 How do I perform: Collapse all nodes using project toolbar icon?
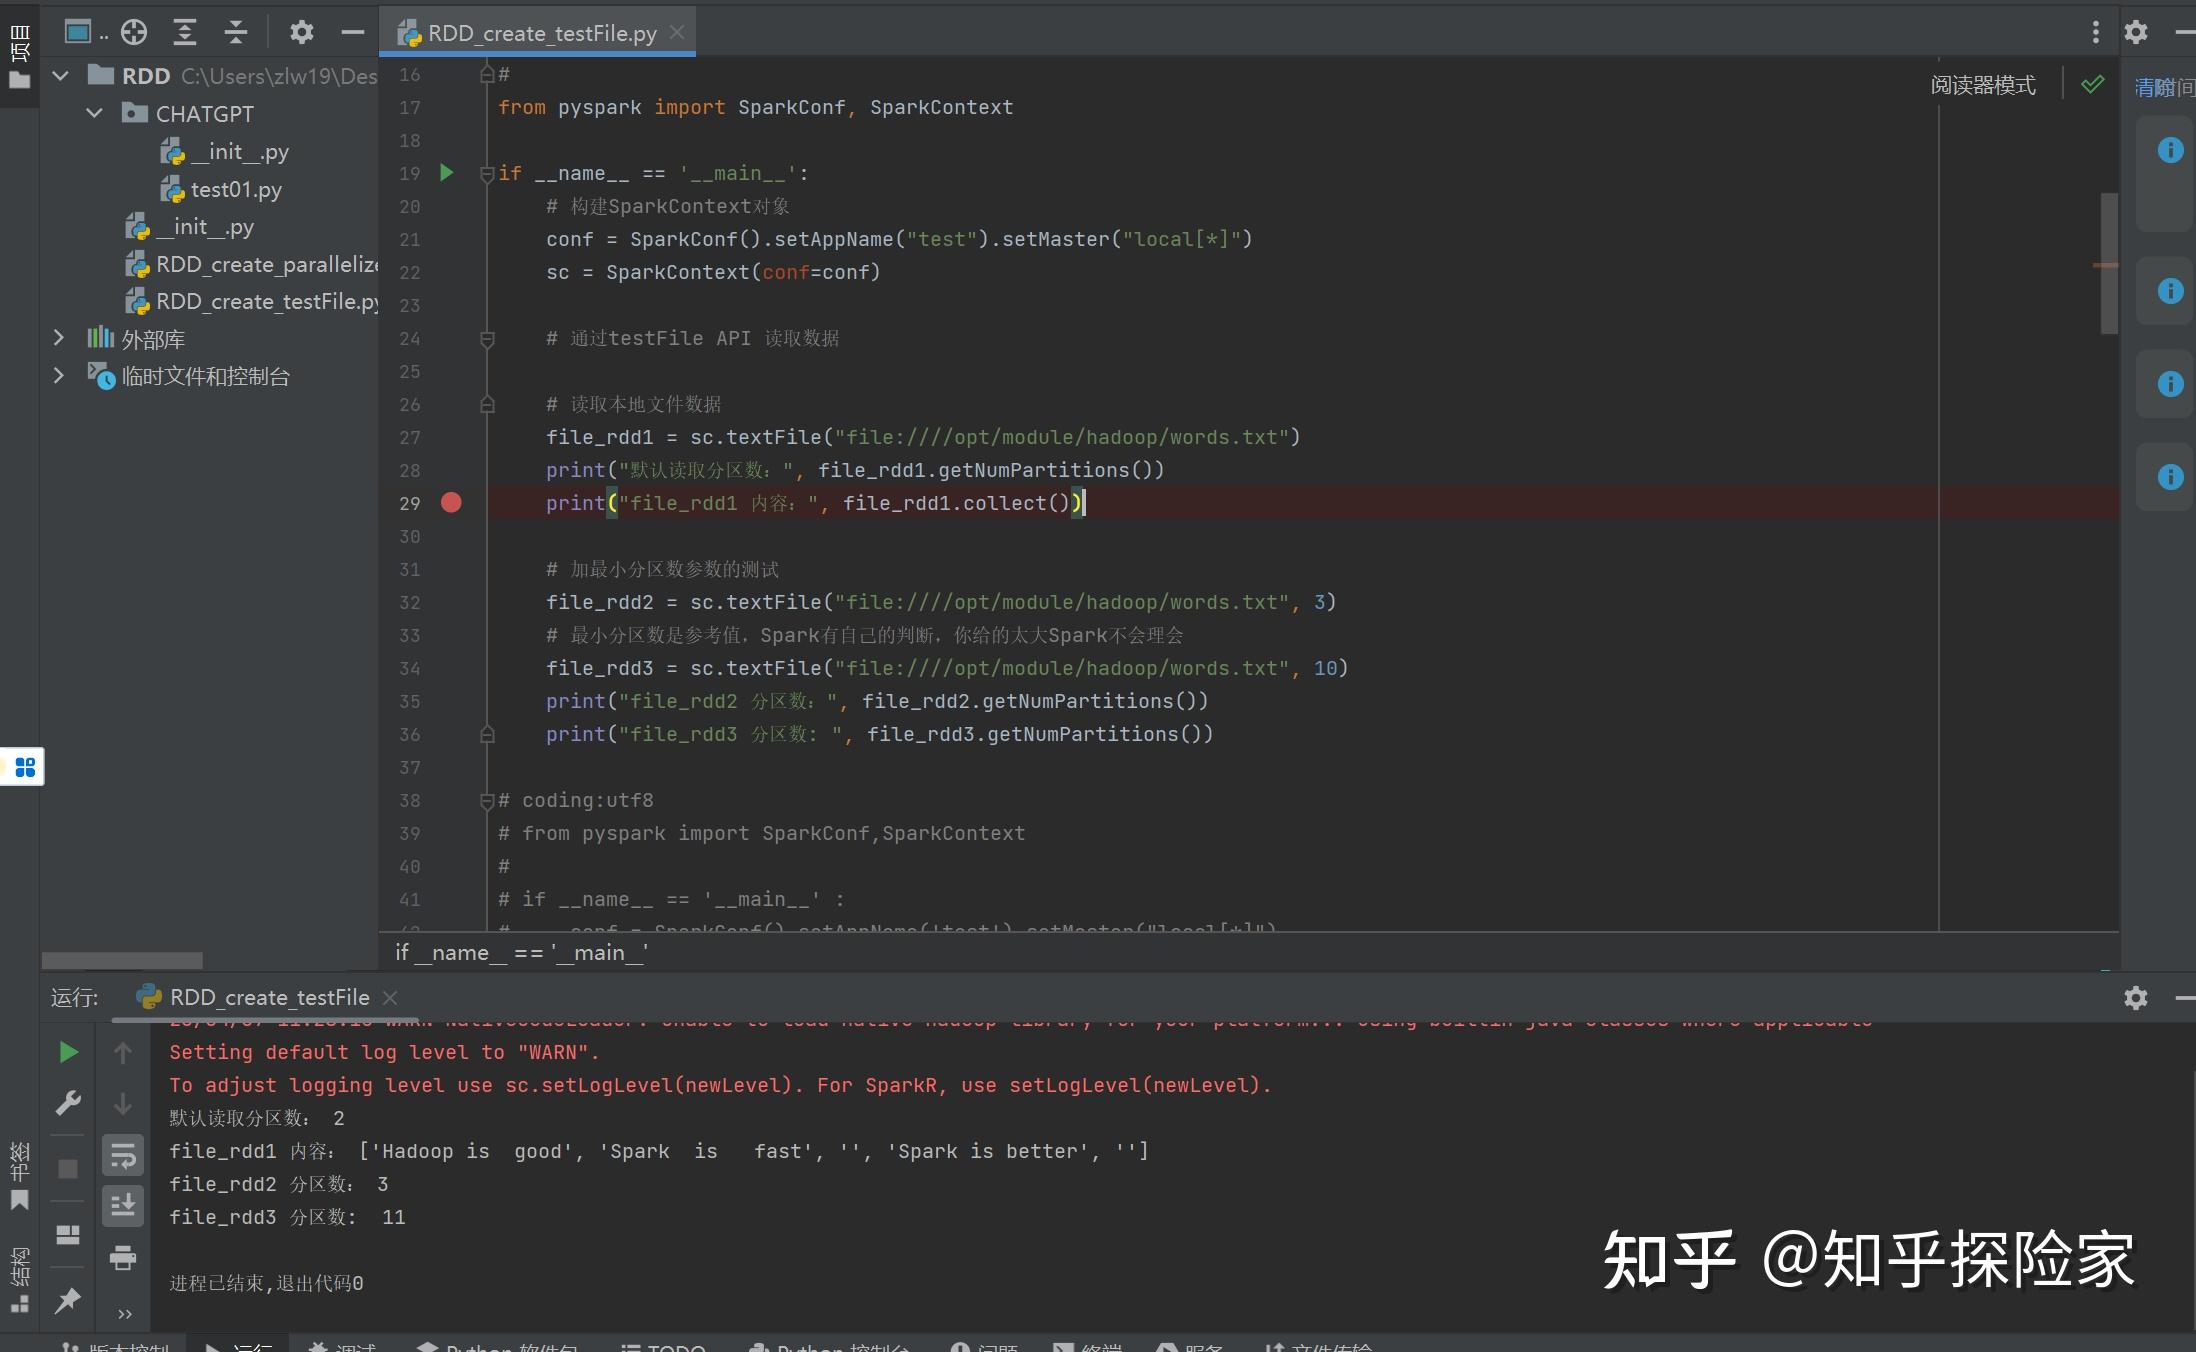[236, 31]
